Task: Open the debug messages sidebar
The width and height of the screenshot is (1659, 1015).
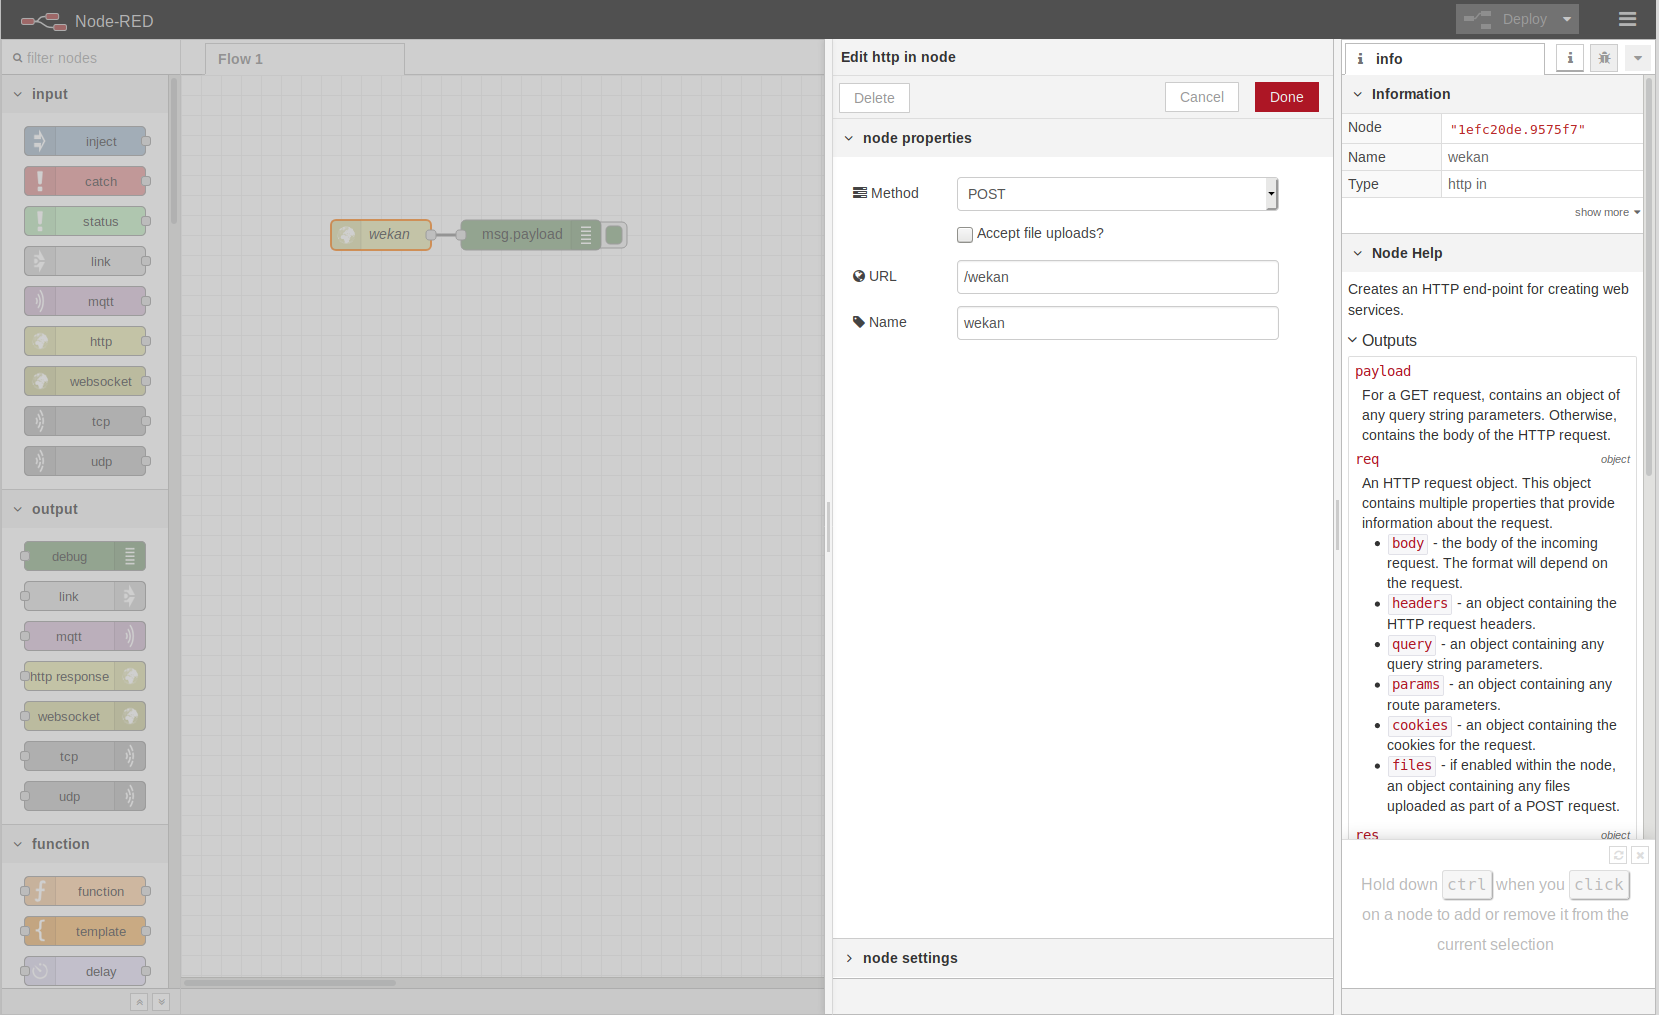Action: (1603, 58)
